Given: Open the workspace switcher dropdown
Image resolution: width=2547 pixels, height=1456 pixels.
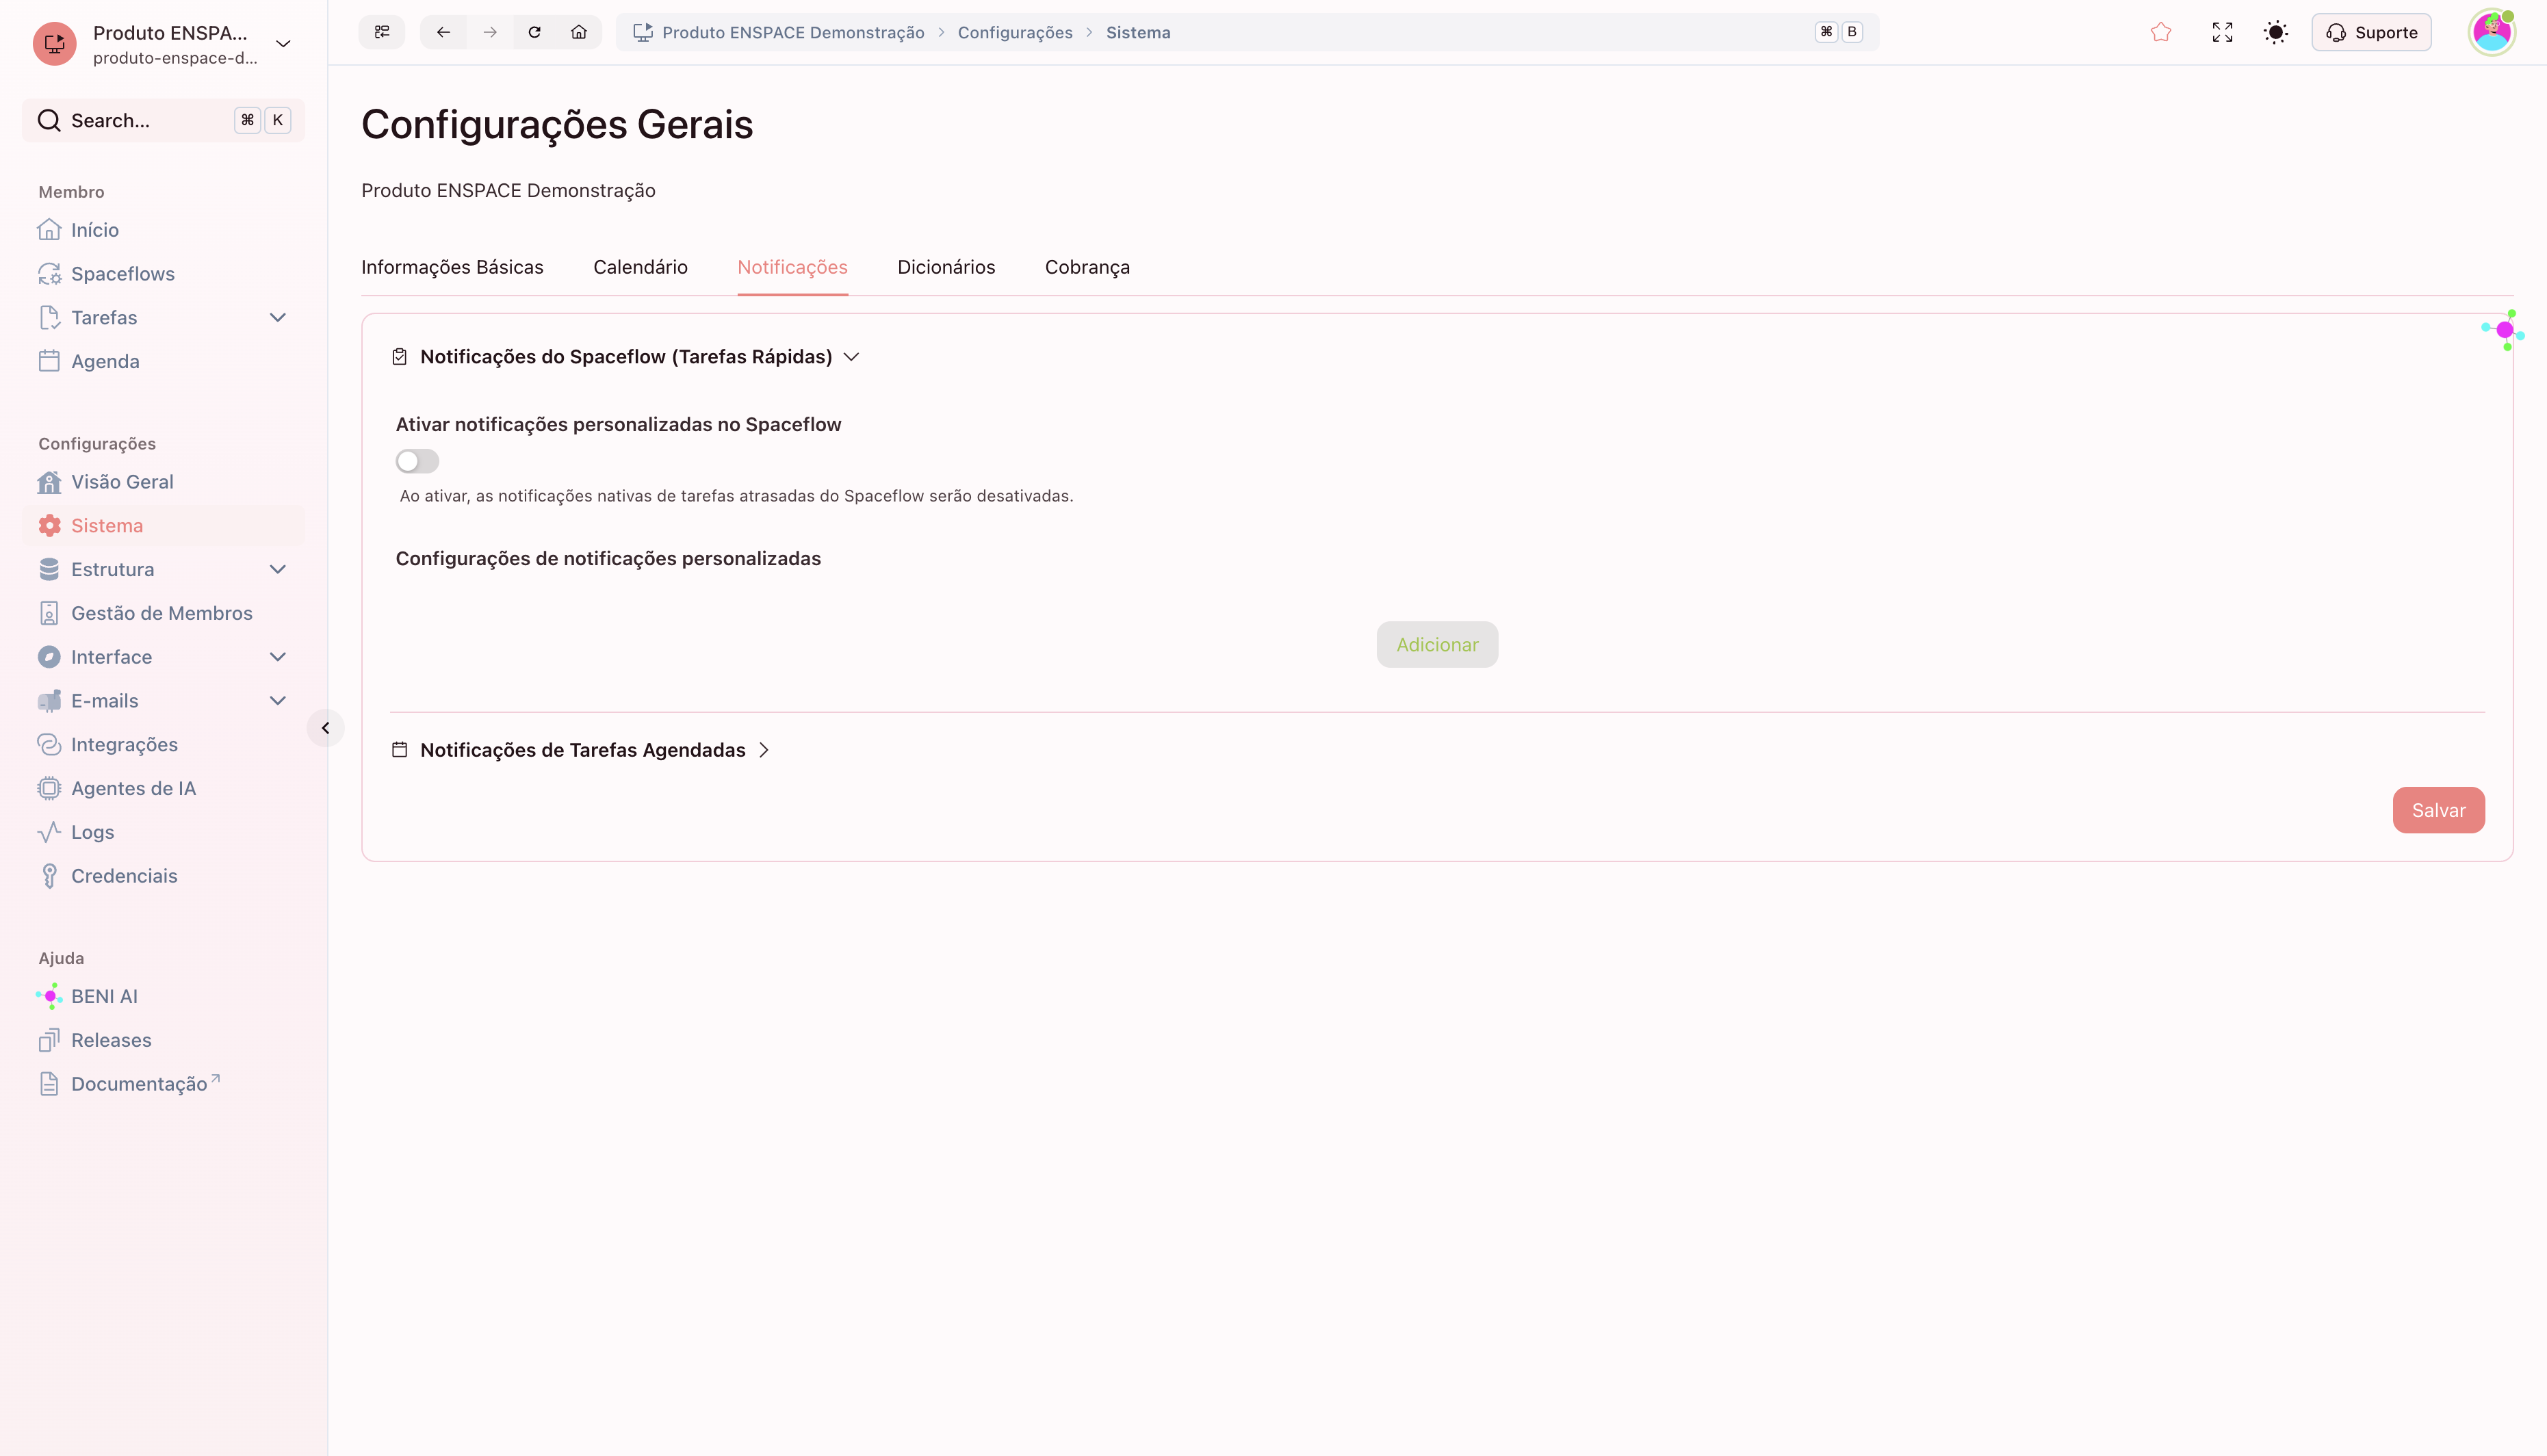Looking at the screenshot, I should click(283, 44).
